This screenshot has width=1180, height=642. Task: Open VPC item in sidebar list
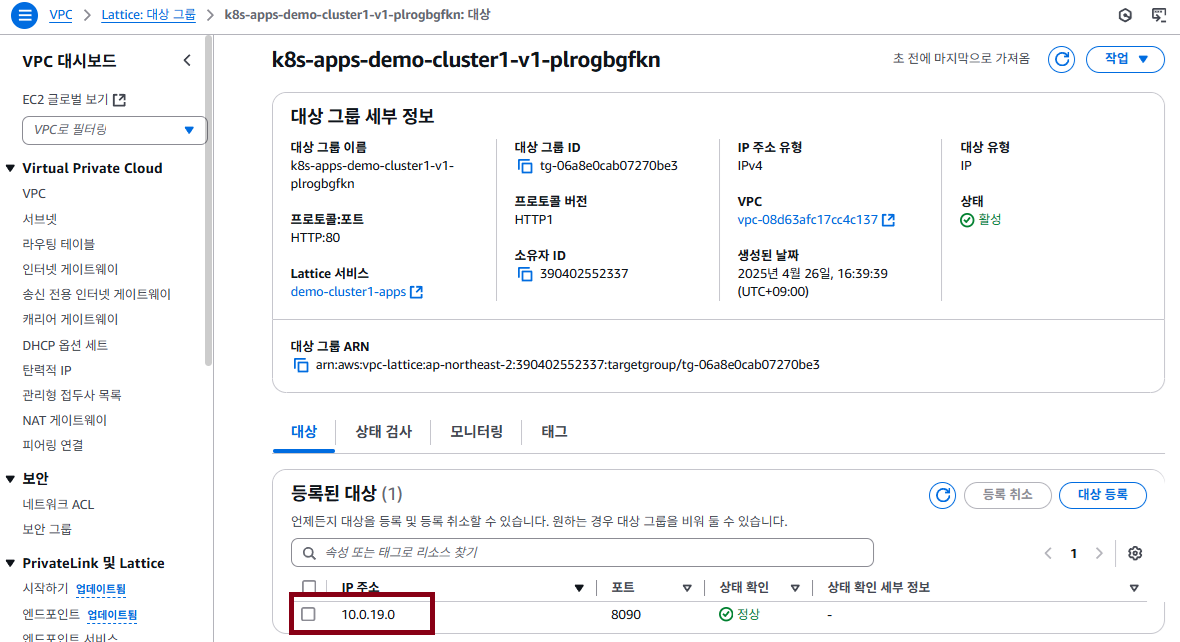(34, 193)
